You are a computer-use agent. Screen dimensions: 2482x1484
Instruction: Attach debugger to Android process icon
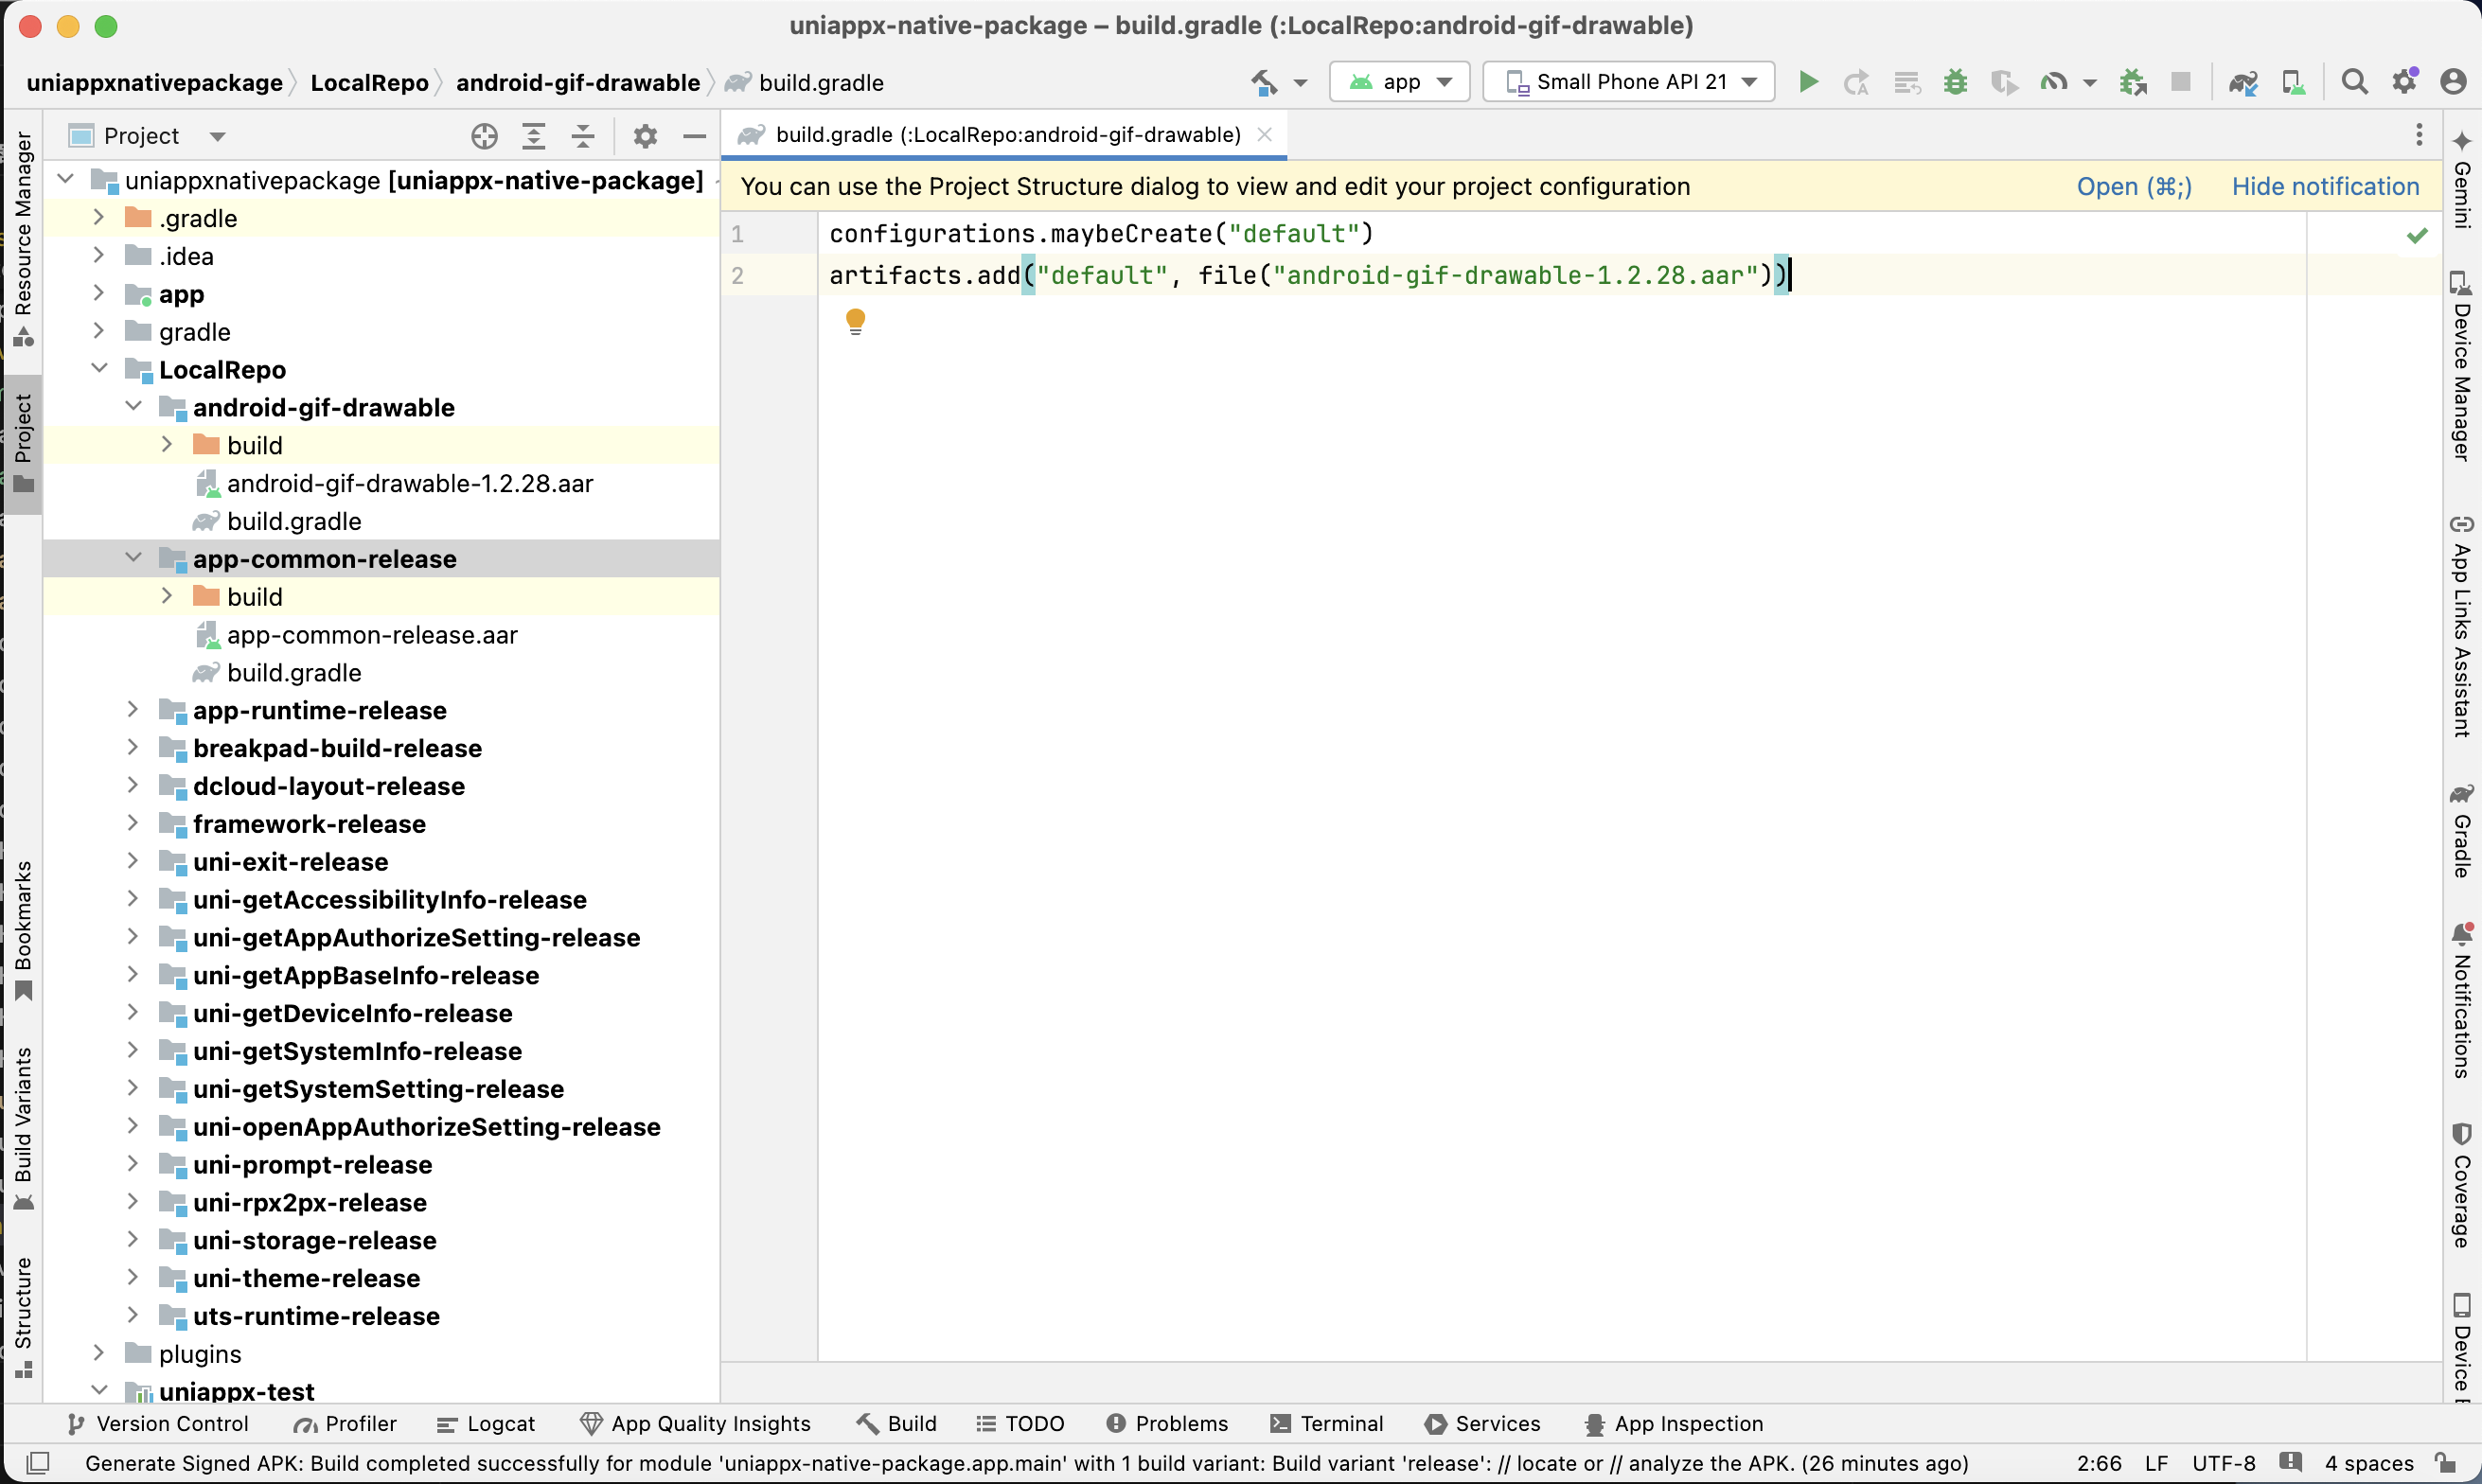tap(2132, 82)
